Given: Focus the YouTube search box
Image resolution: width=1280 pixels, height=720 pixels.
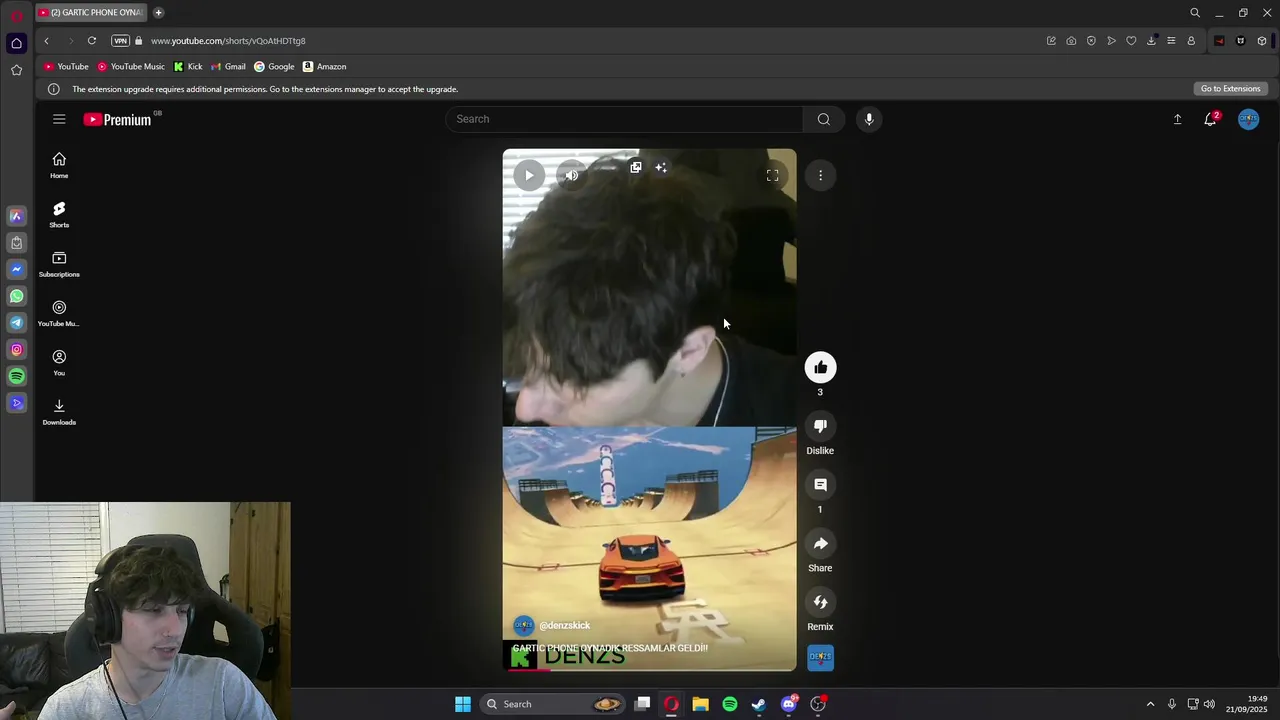Looking at the screenshot, I should (x=624, y=119).
